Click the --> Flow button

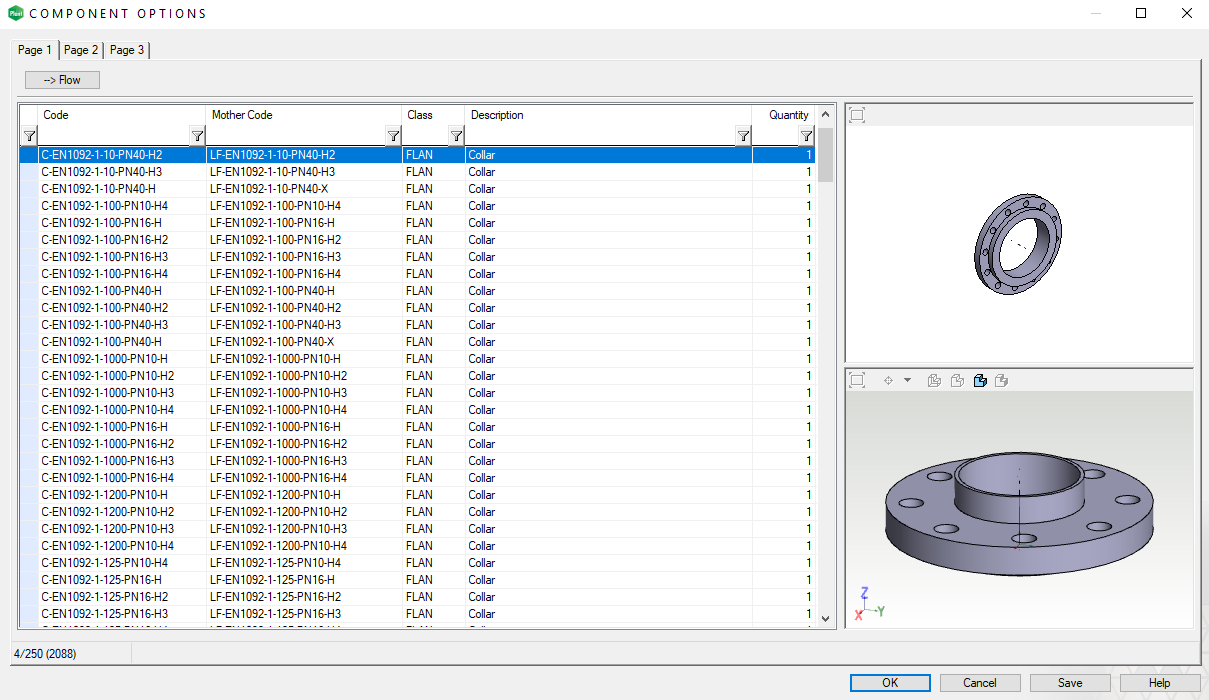[x=62, y=80]
